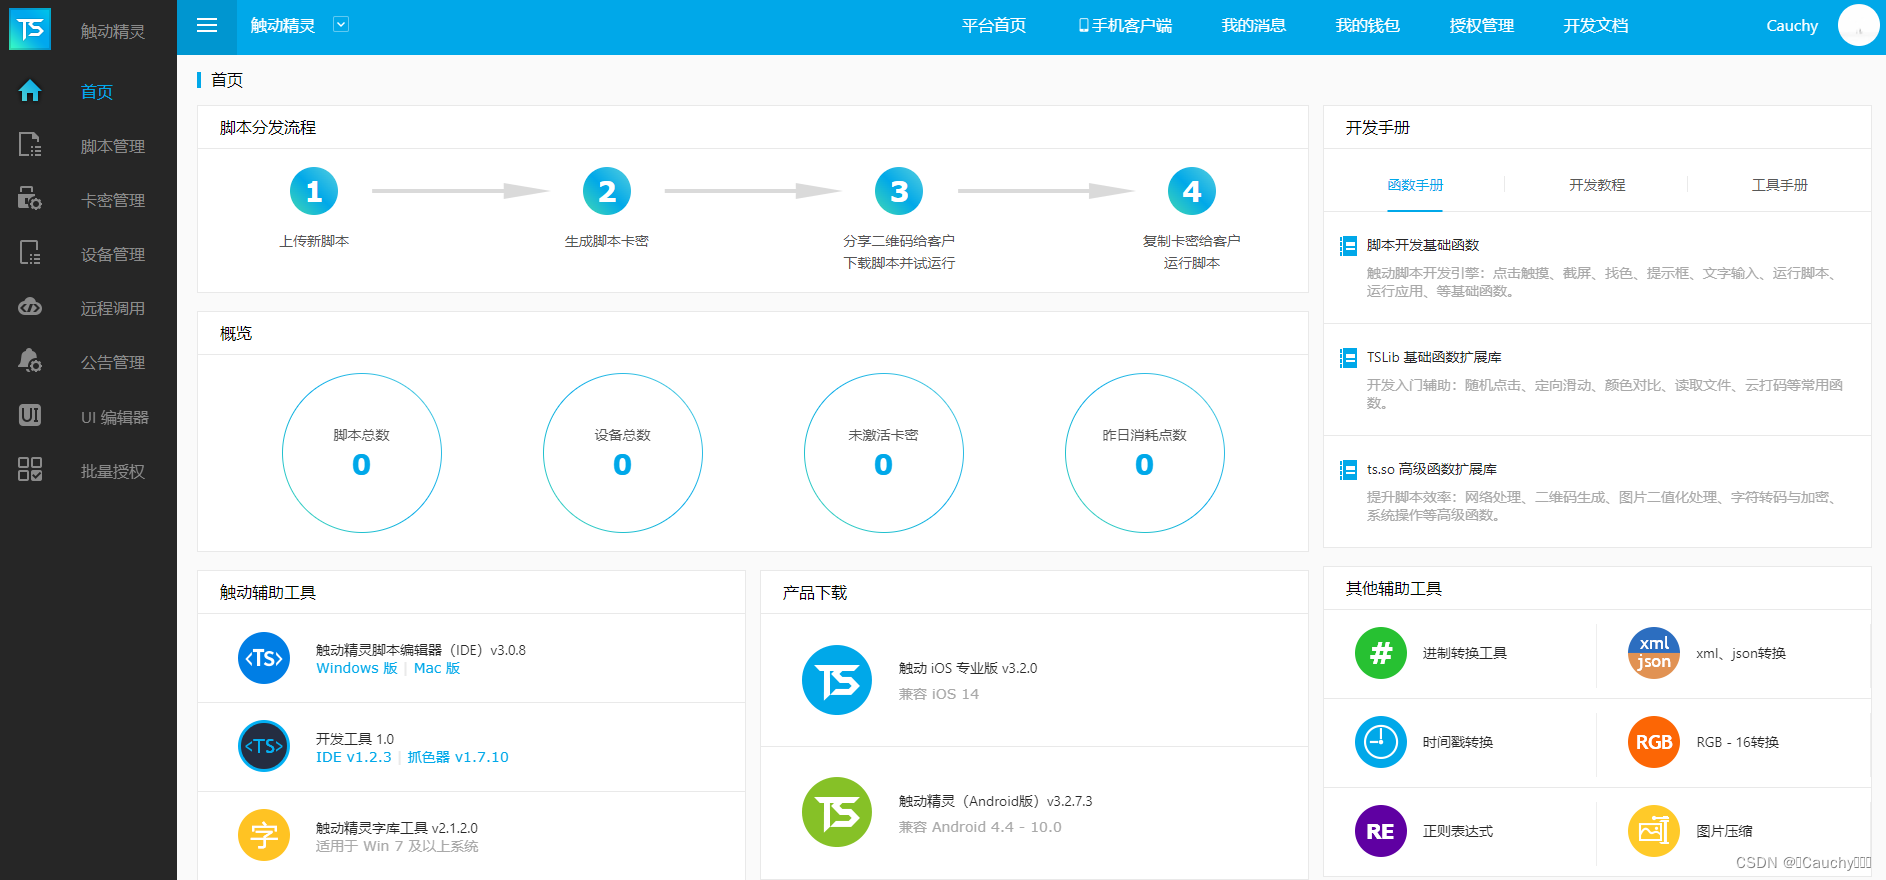Click the 时间戳转换 tool label
1886x880 pixels.
point(1458,742)
